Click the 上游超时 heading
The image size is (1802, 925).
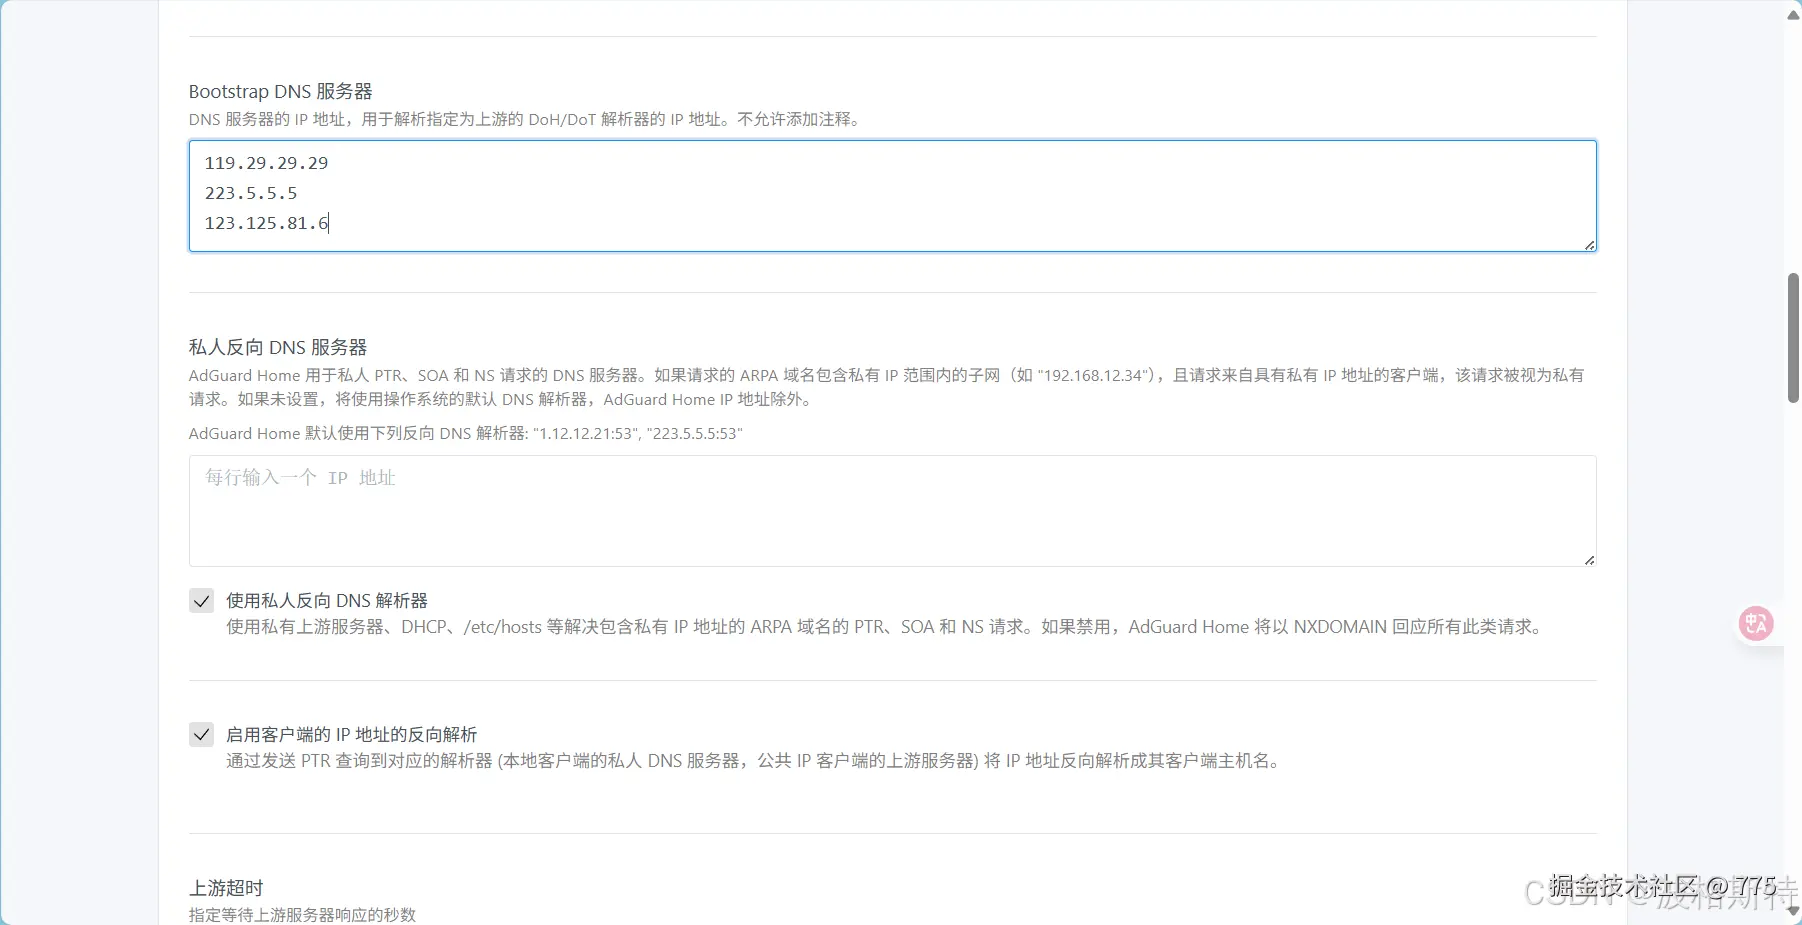click(226, 888)
